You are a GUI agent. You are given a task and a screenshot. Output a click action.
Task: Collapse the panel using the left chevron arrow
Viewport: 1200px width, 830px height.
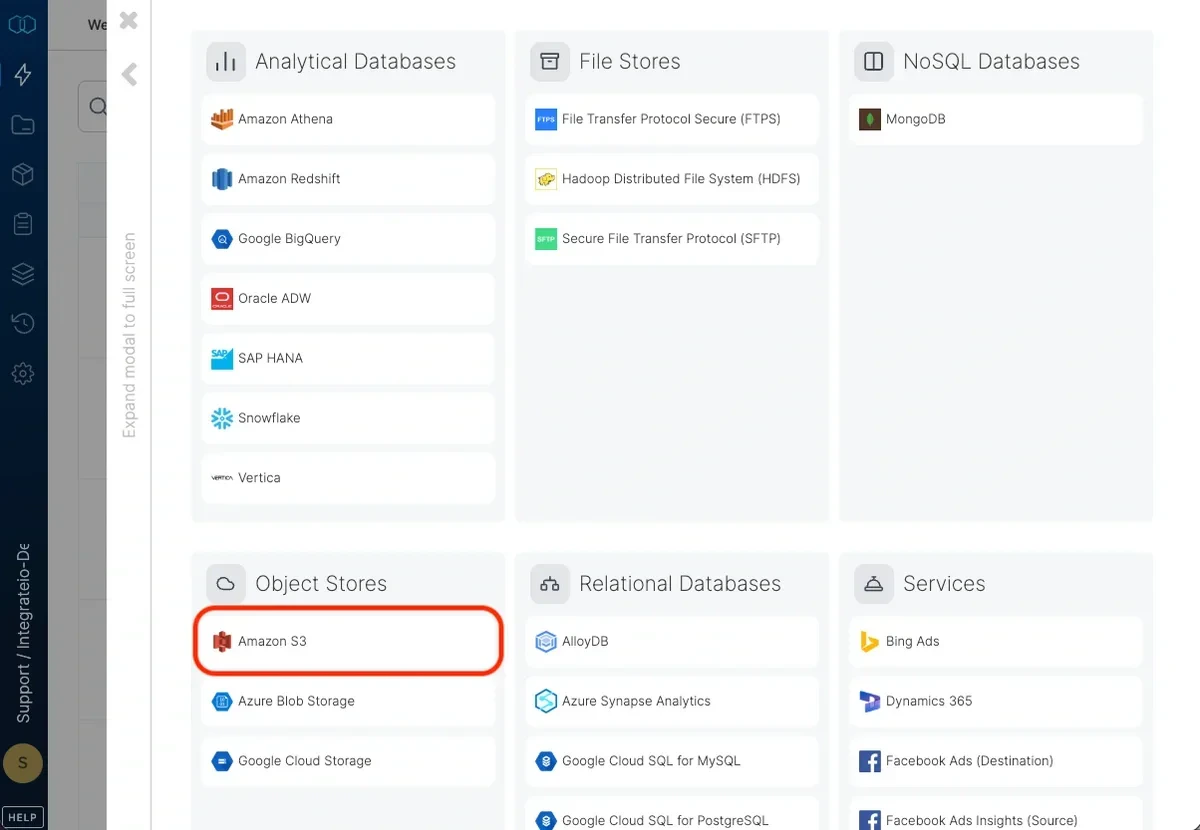click(128, 74)
